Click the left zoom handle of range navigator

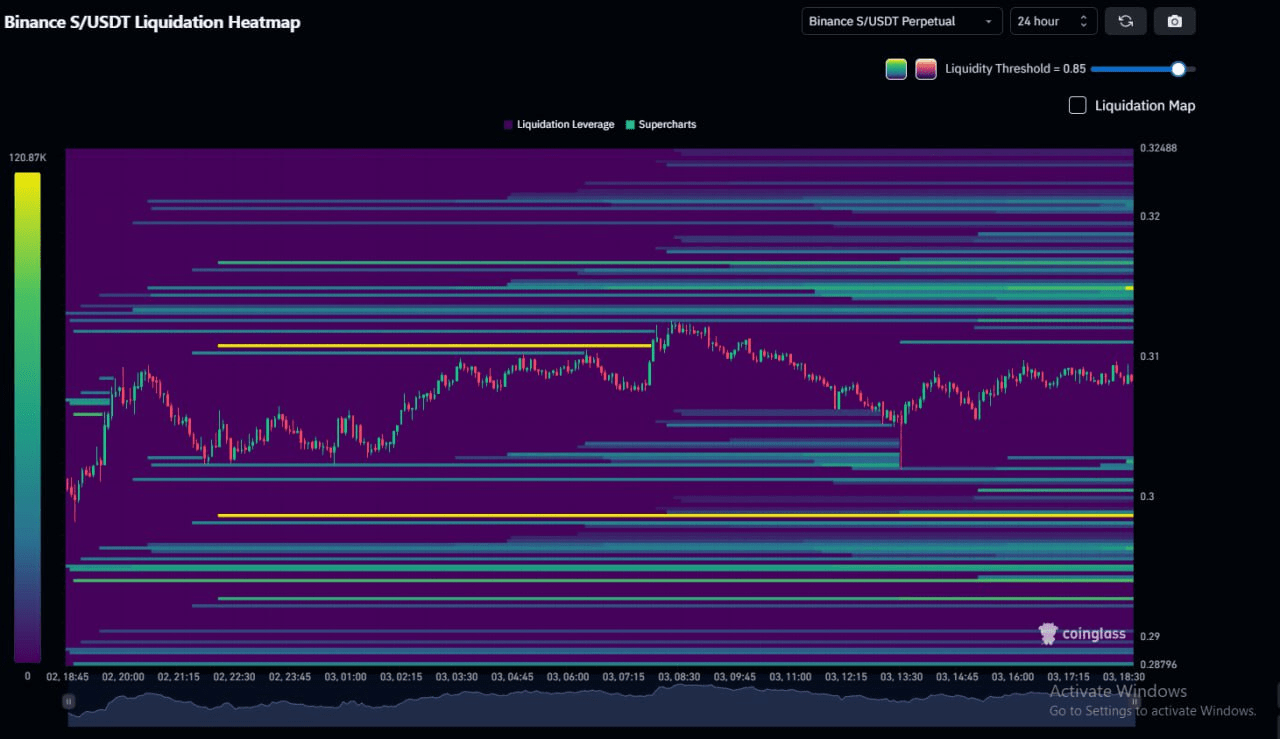pos(68,702)
